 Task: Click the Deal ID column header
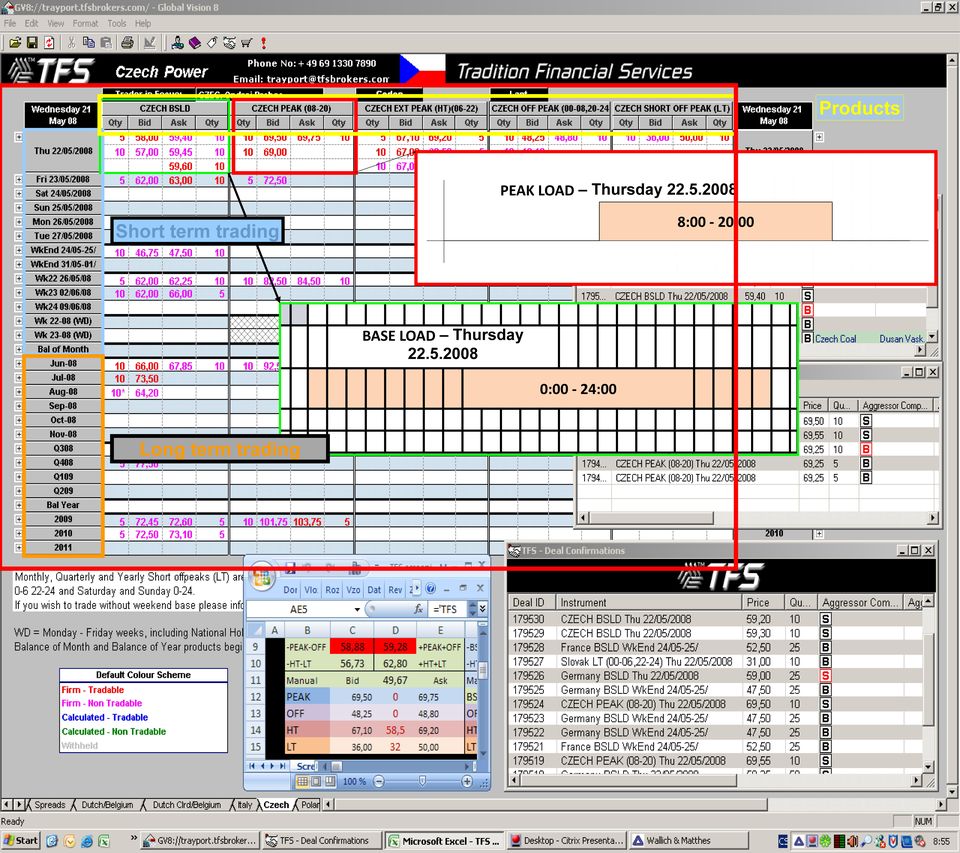[x=531, y=603]
